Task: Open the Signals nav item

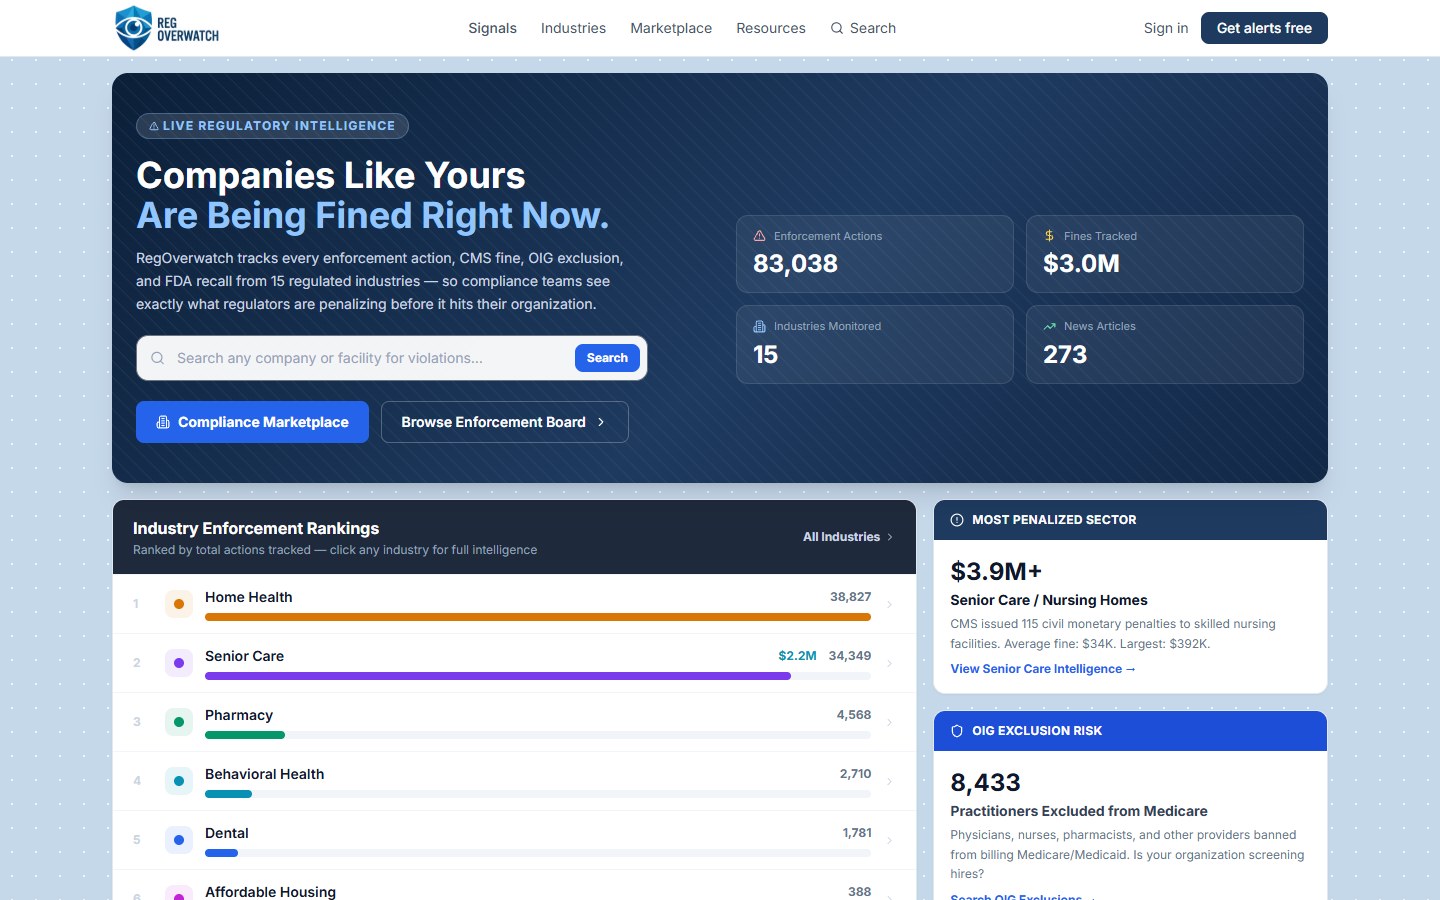Action: coord(492,28)
